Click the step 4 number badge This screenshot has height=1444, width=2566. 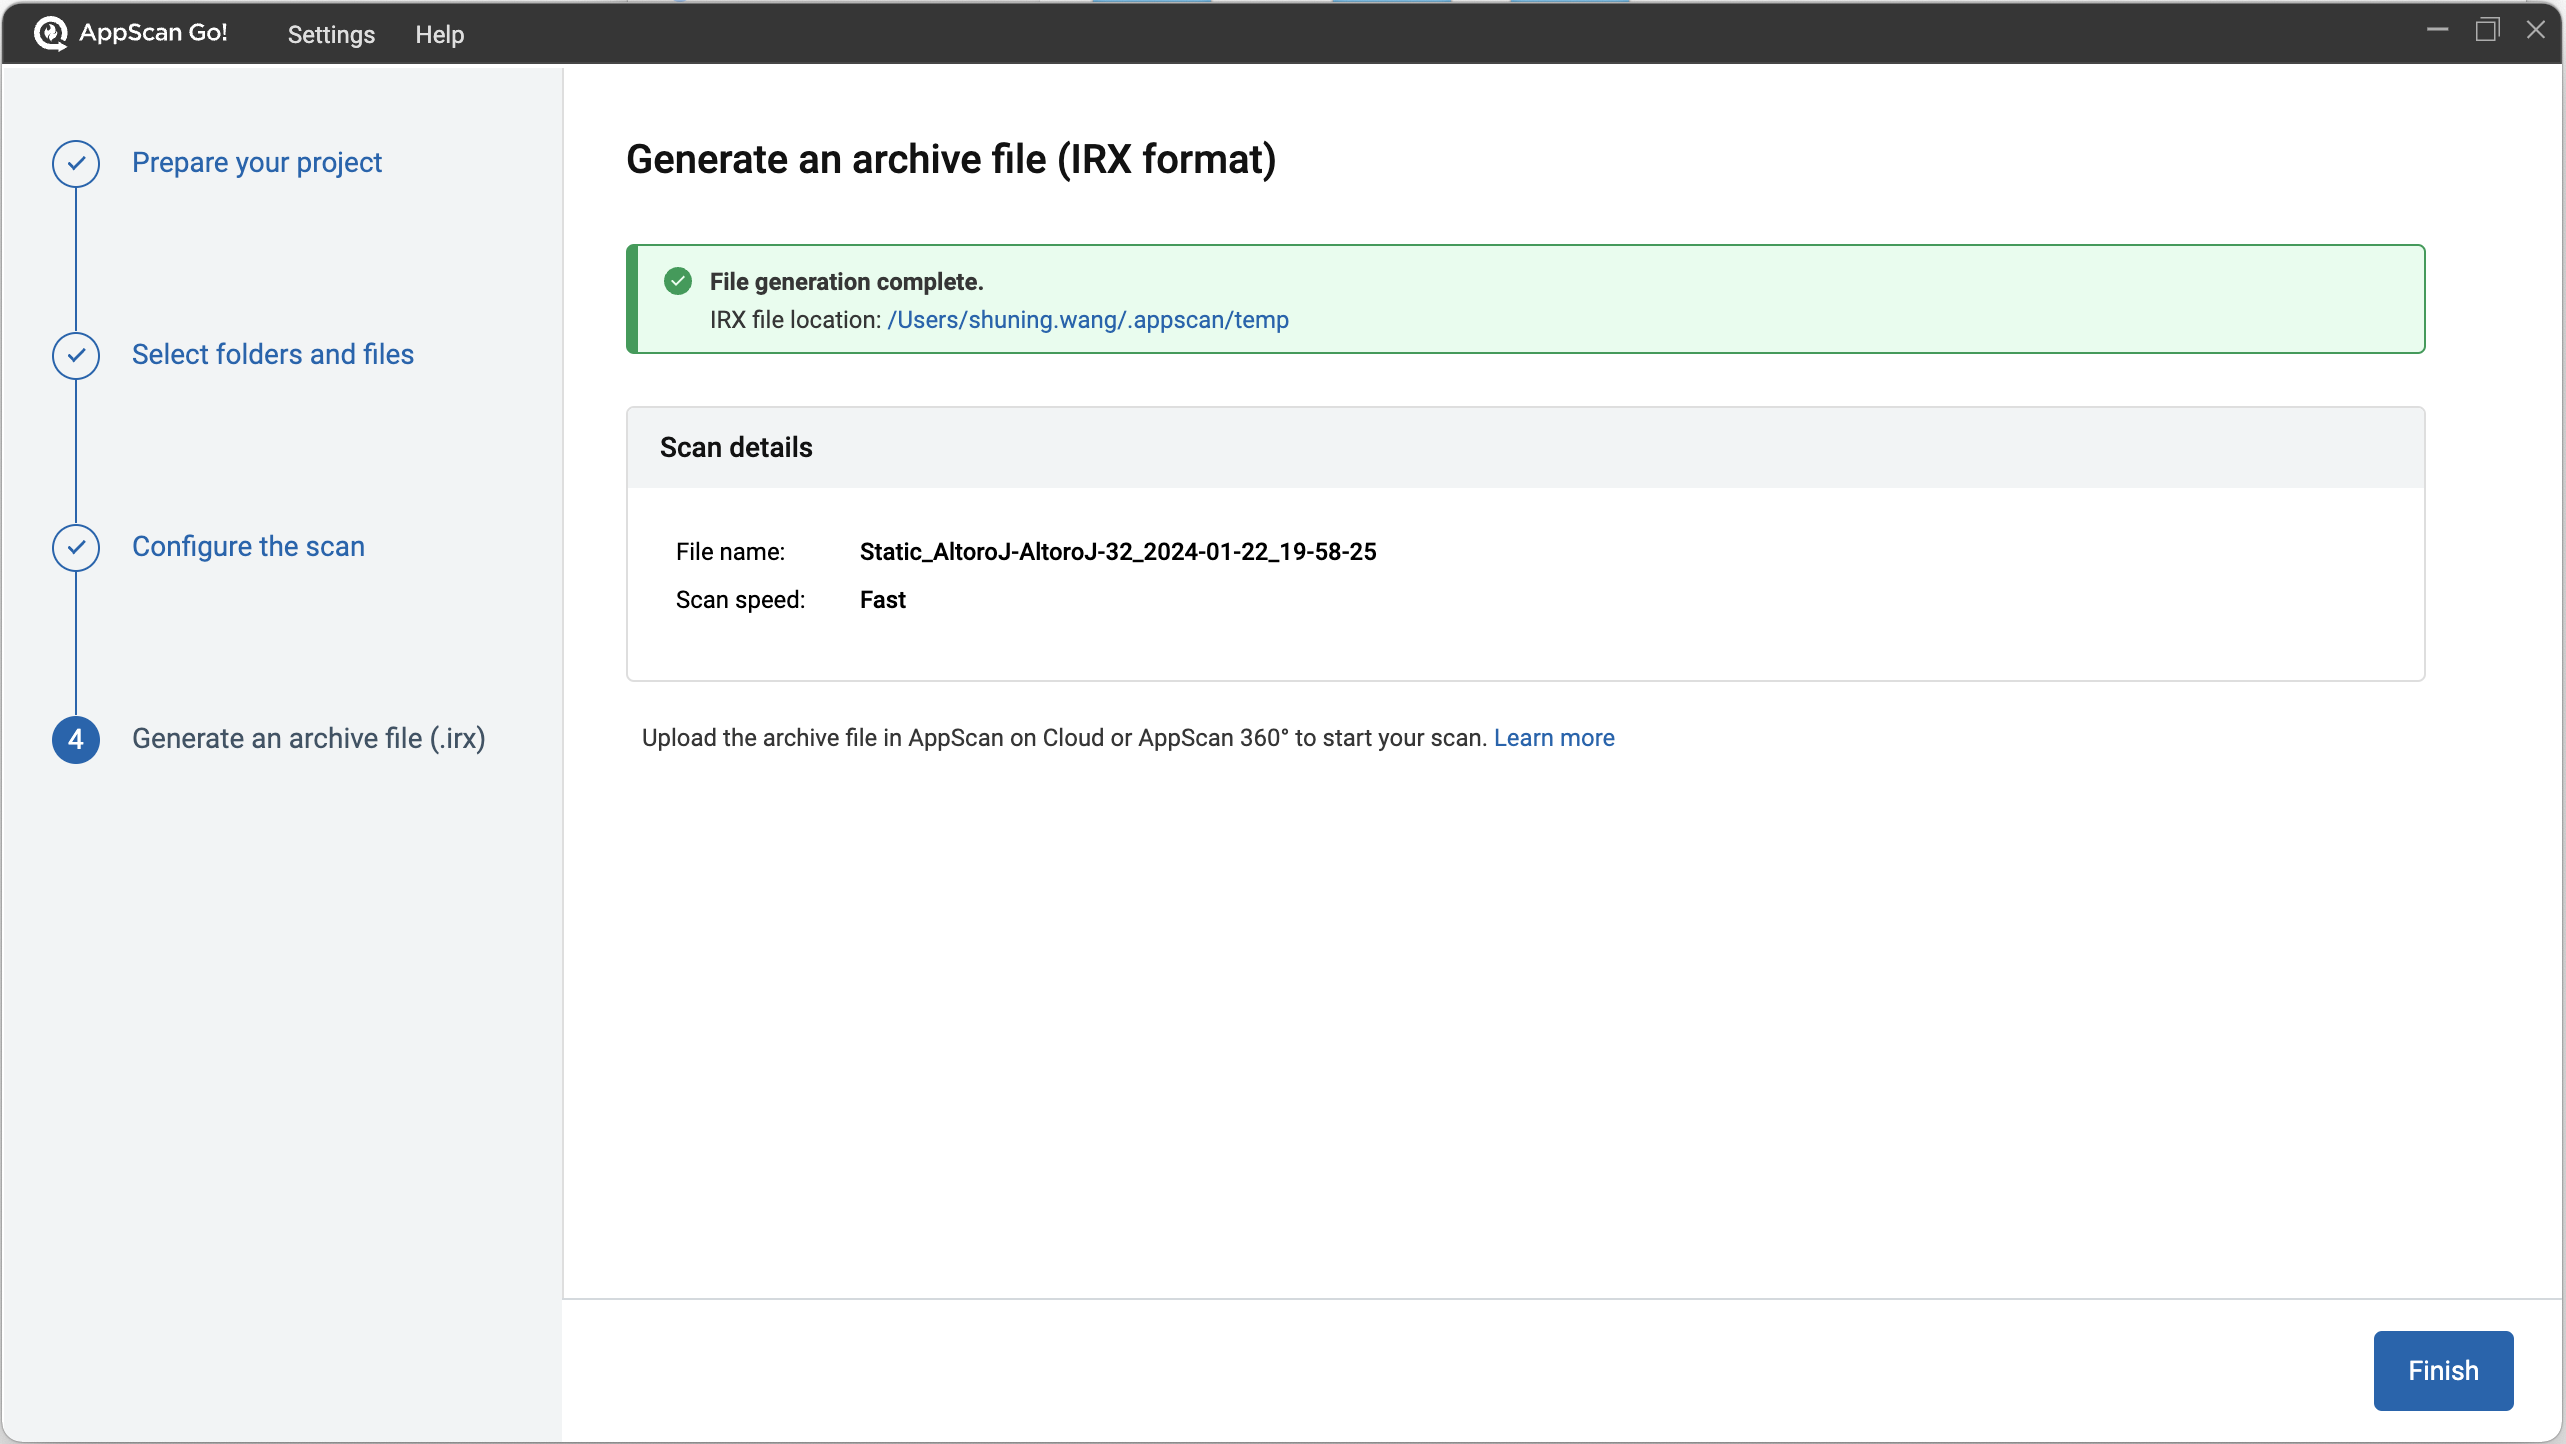point(76,739)
